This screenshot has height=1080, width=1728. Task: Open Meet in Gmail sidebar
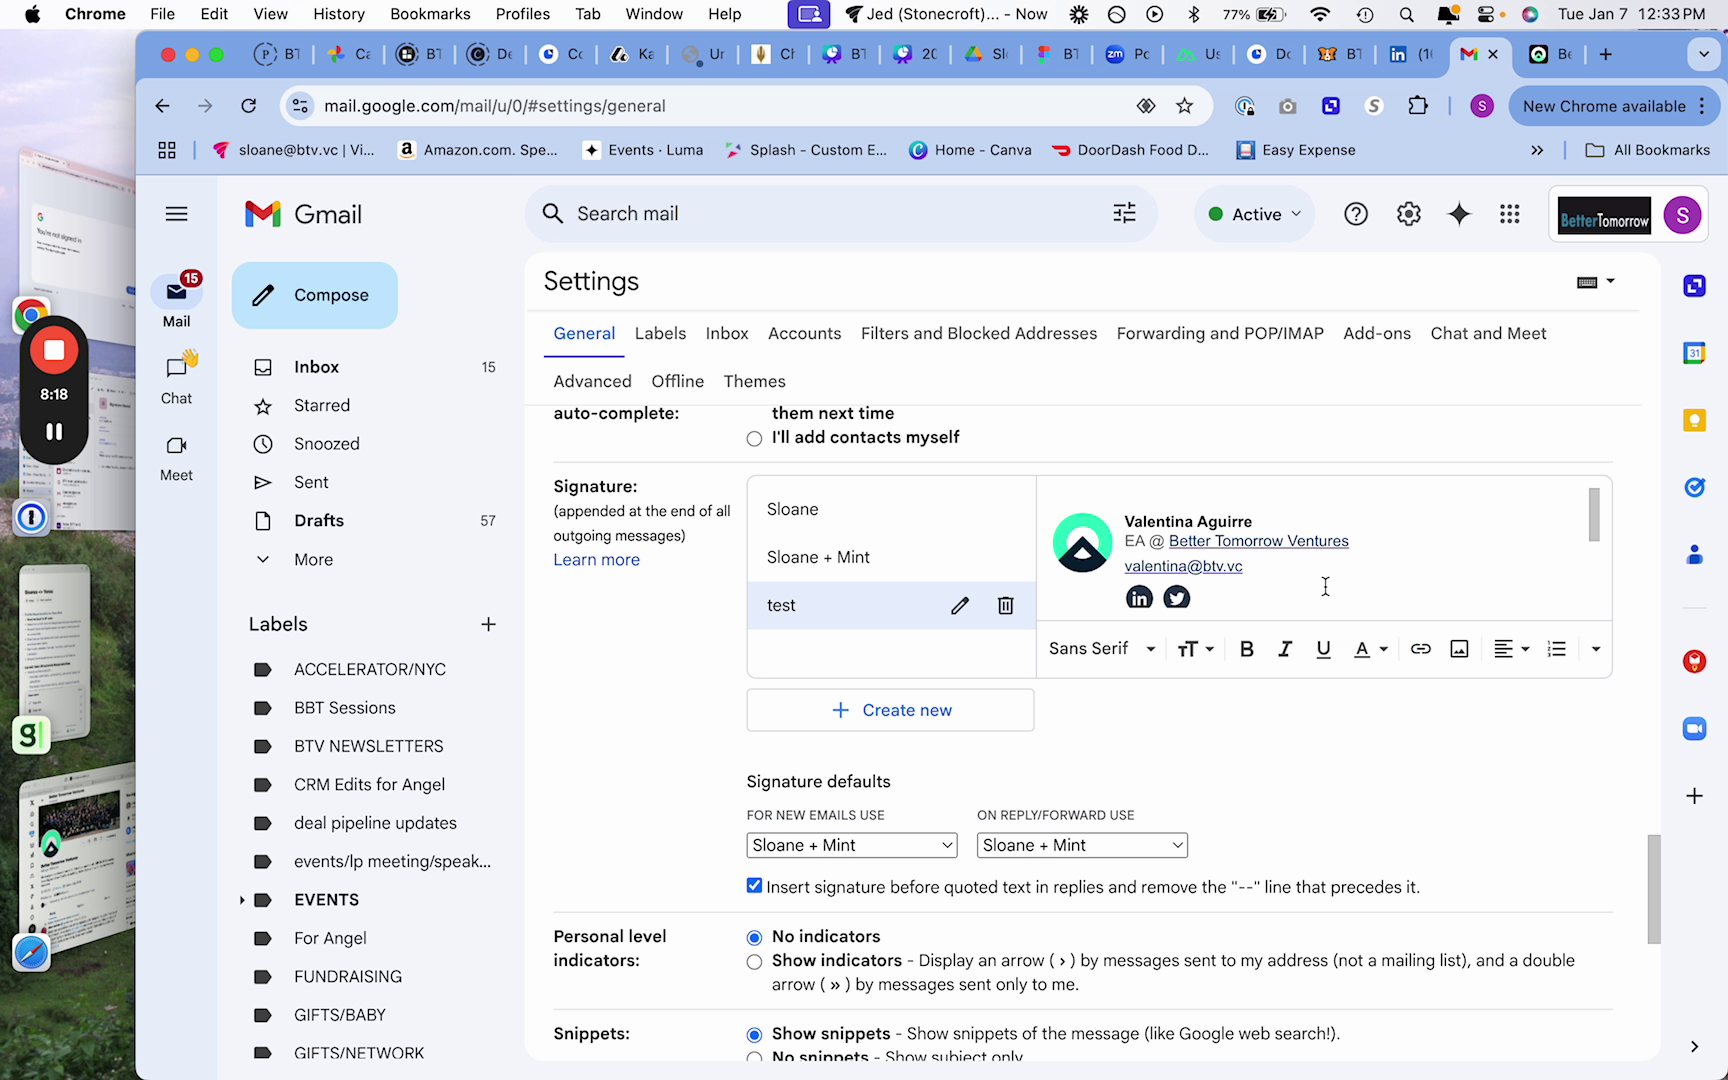pyautogui.click(x=177, y=457)
